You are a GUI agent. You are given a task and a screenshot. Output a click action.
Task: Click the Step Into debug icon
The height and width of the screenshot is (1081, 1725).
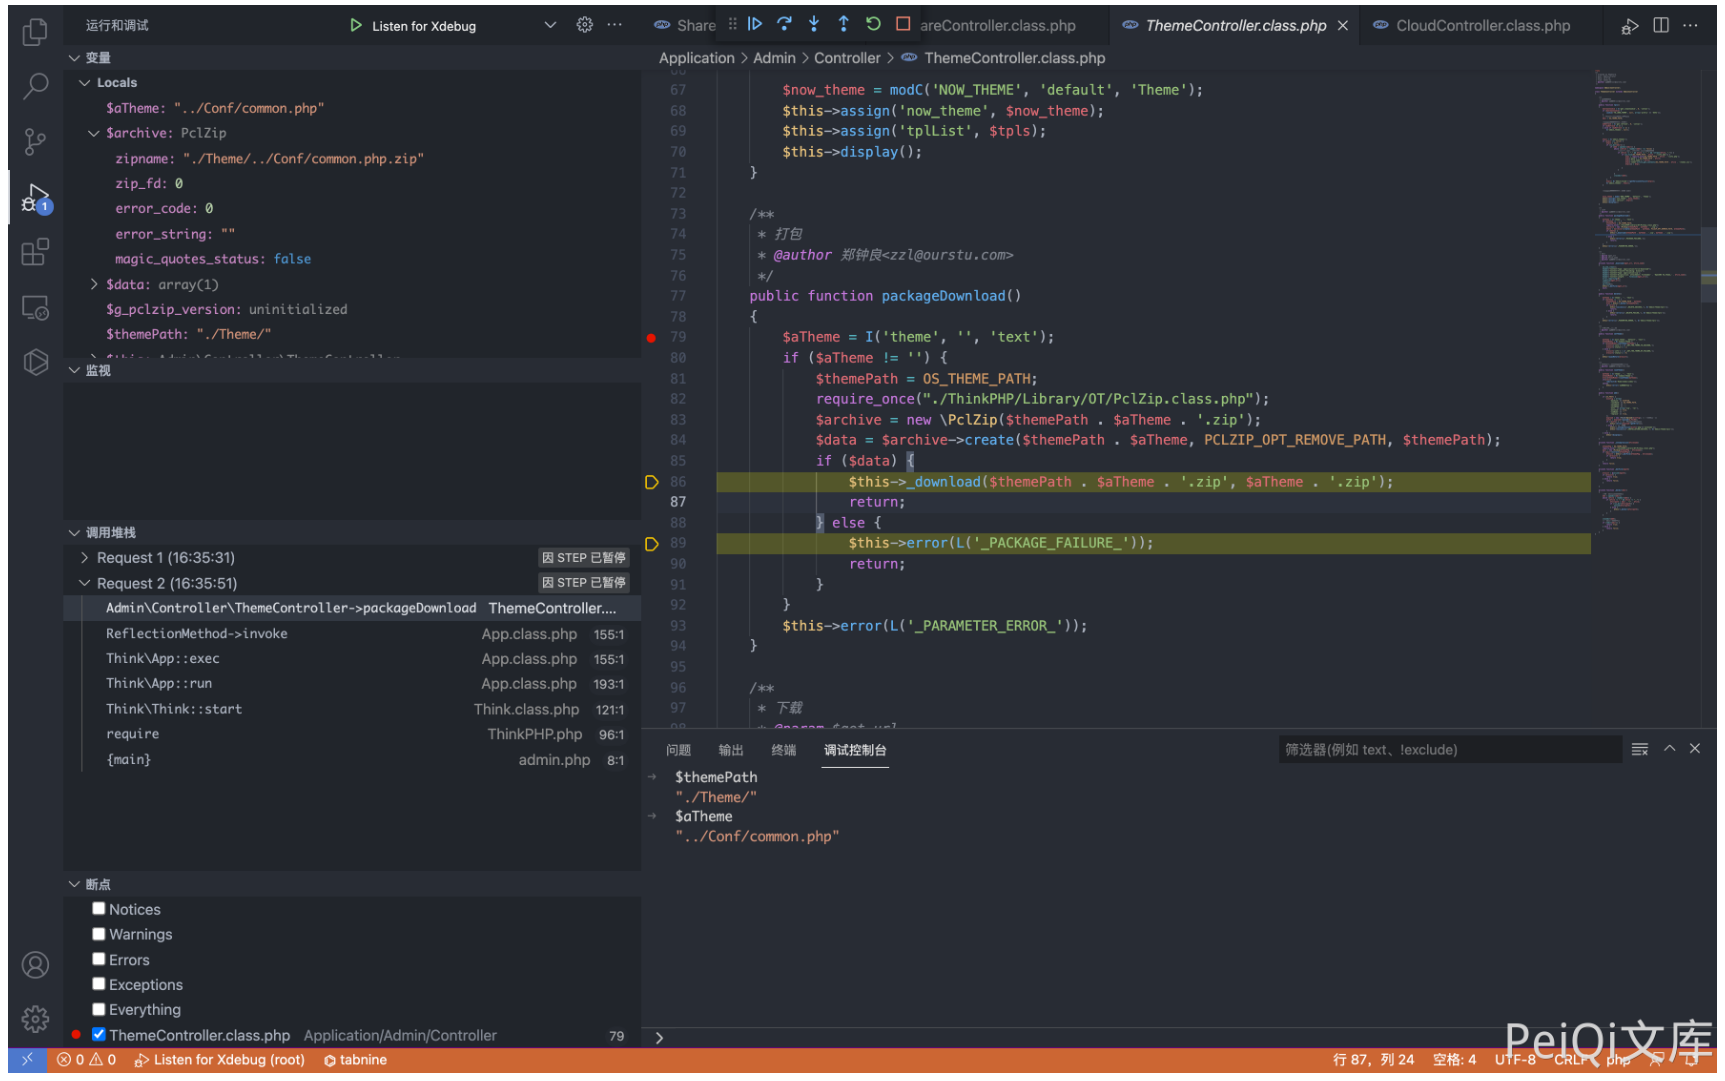pos(814,24)
